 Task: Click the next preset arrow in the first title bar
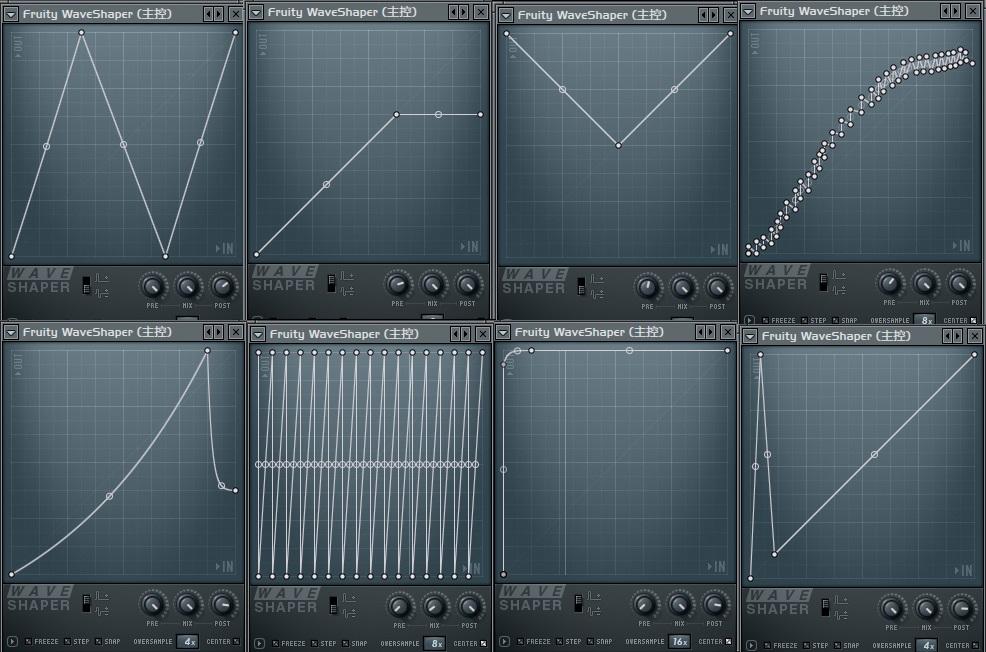click(218, 14)
